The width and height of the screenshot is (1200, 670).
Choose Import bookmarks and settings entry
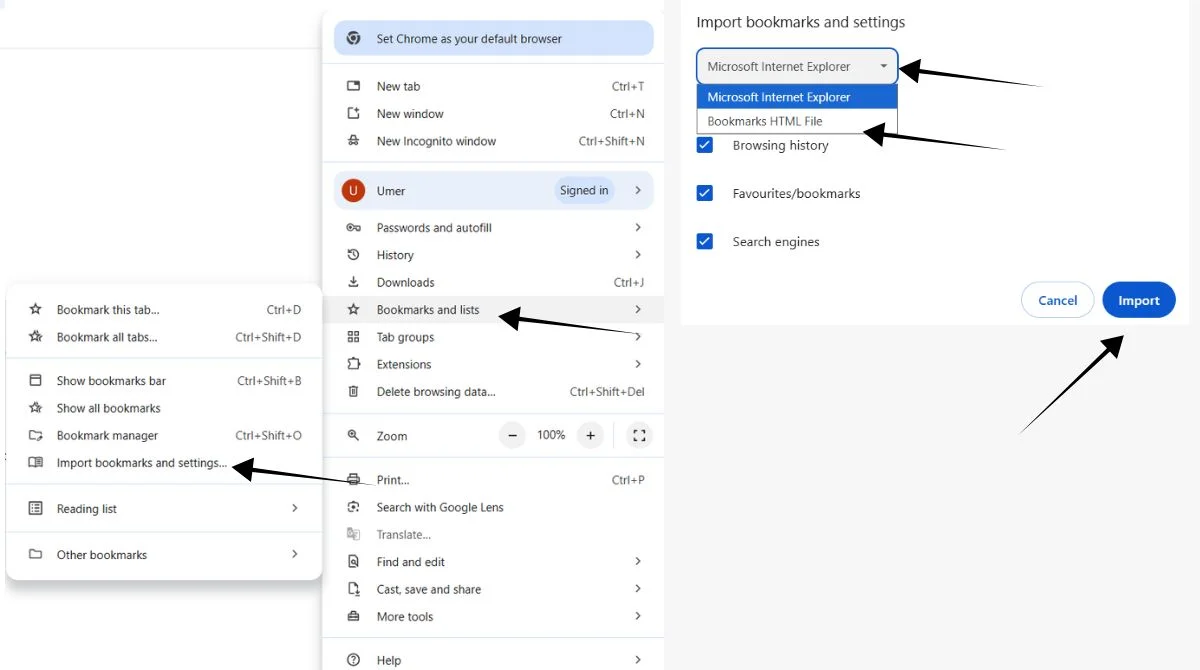coord(164,463)
